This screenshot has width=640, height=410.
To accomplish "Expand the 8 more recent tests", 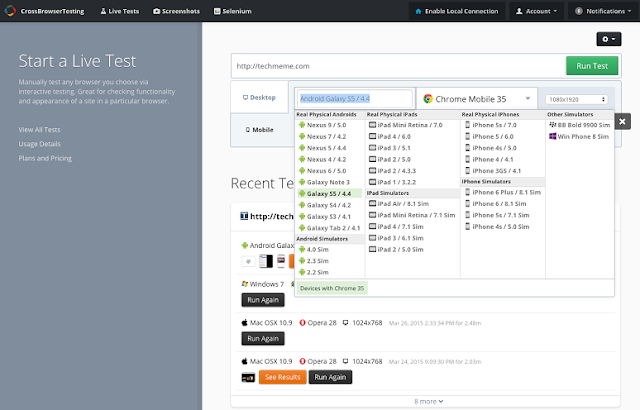I will 429,401.
